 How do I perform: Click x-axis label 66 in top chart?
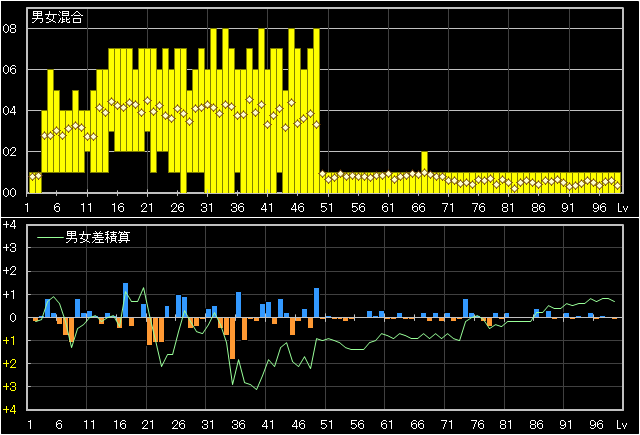click(x=418, y=208)
